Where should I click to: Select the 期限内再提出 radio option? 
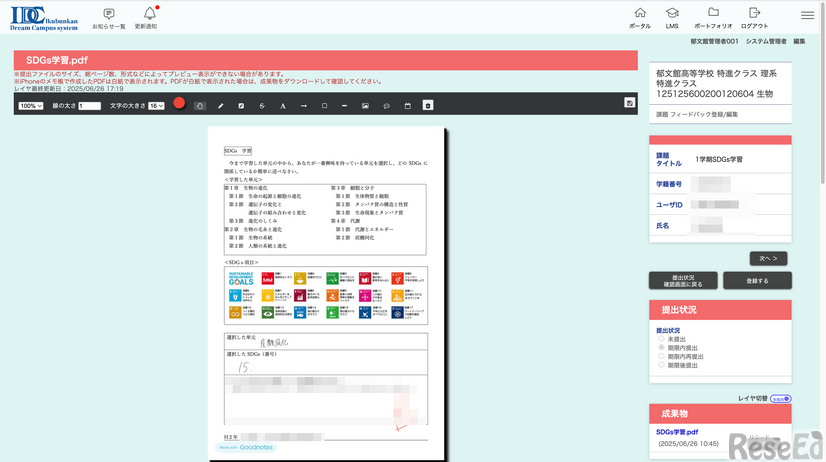661,356
